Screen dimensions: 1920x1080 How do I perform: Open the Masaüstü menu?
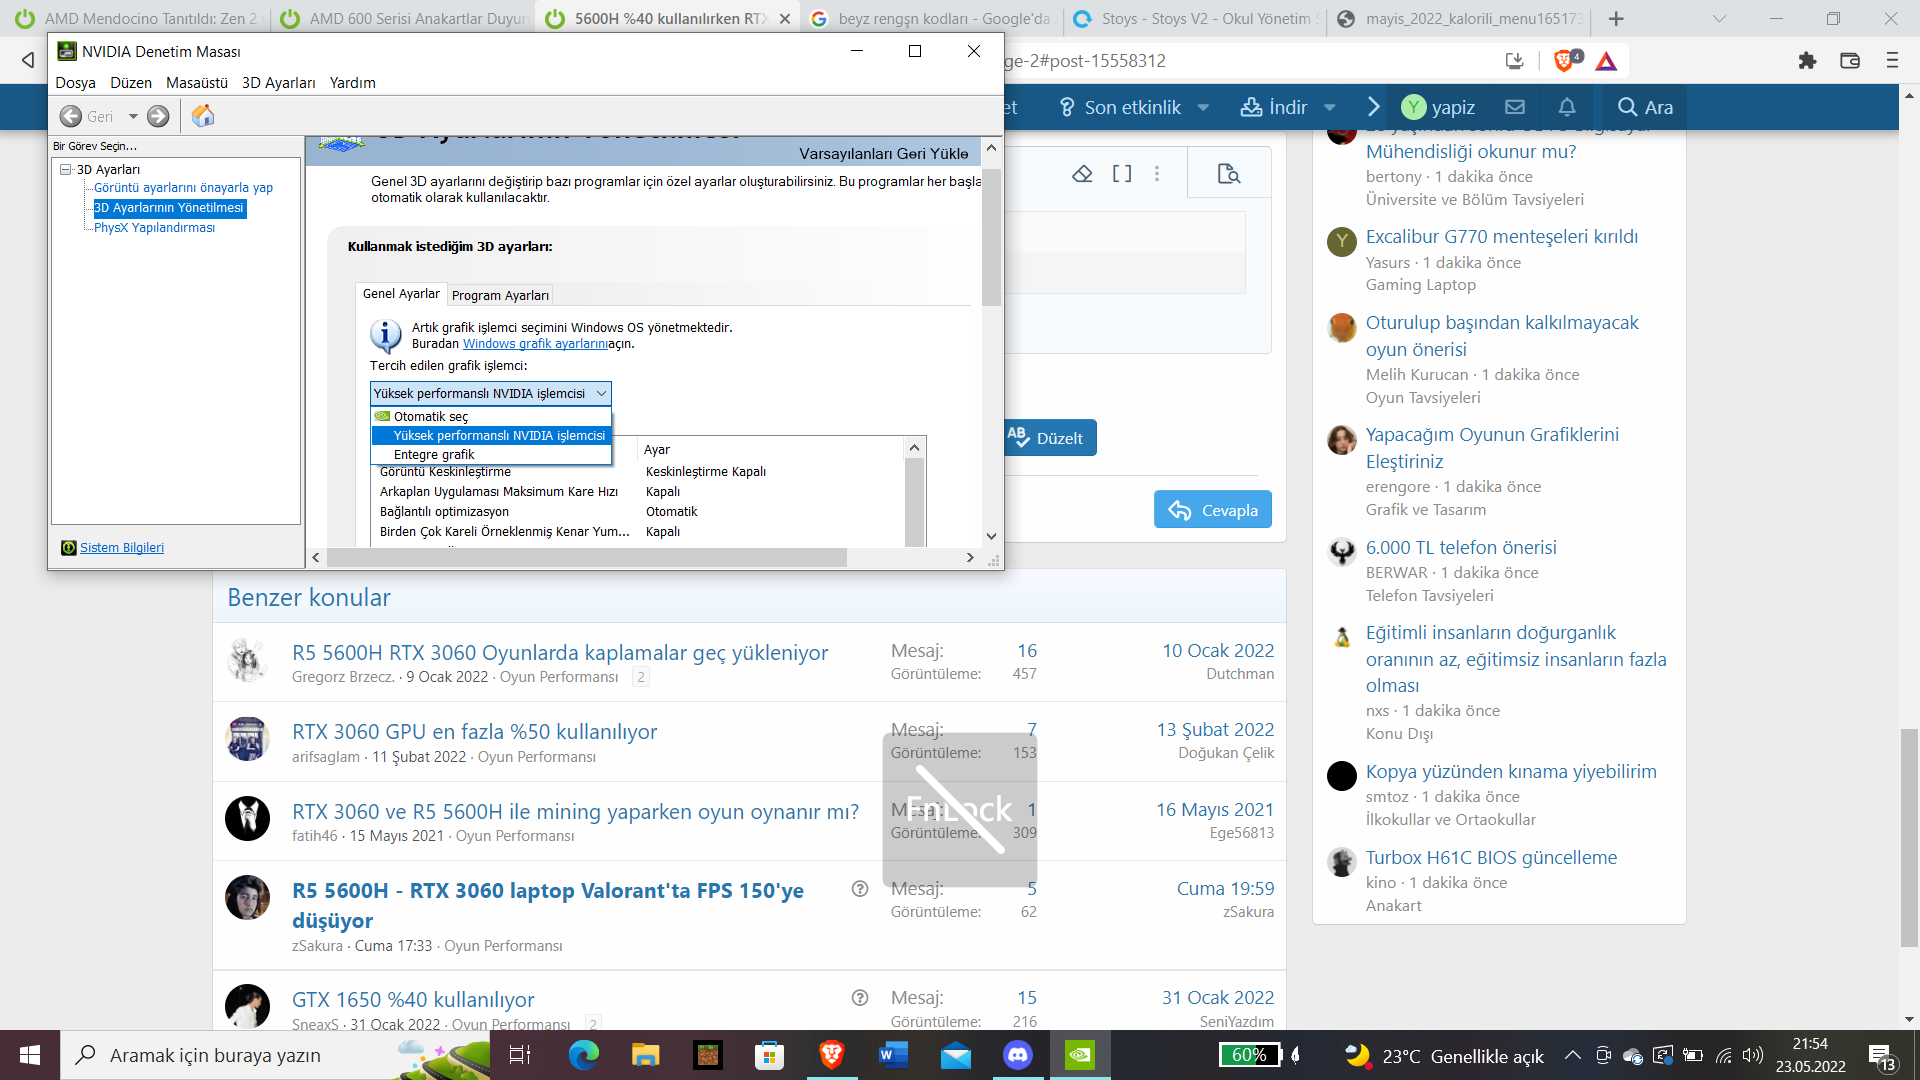[x=196, y=83]
